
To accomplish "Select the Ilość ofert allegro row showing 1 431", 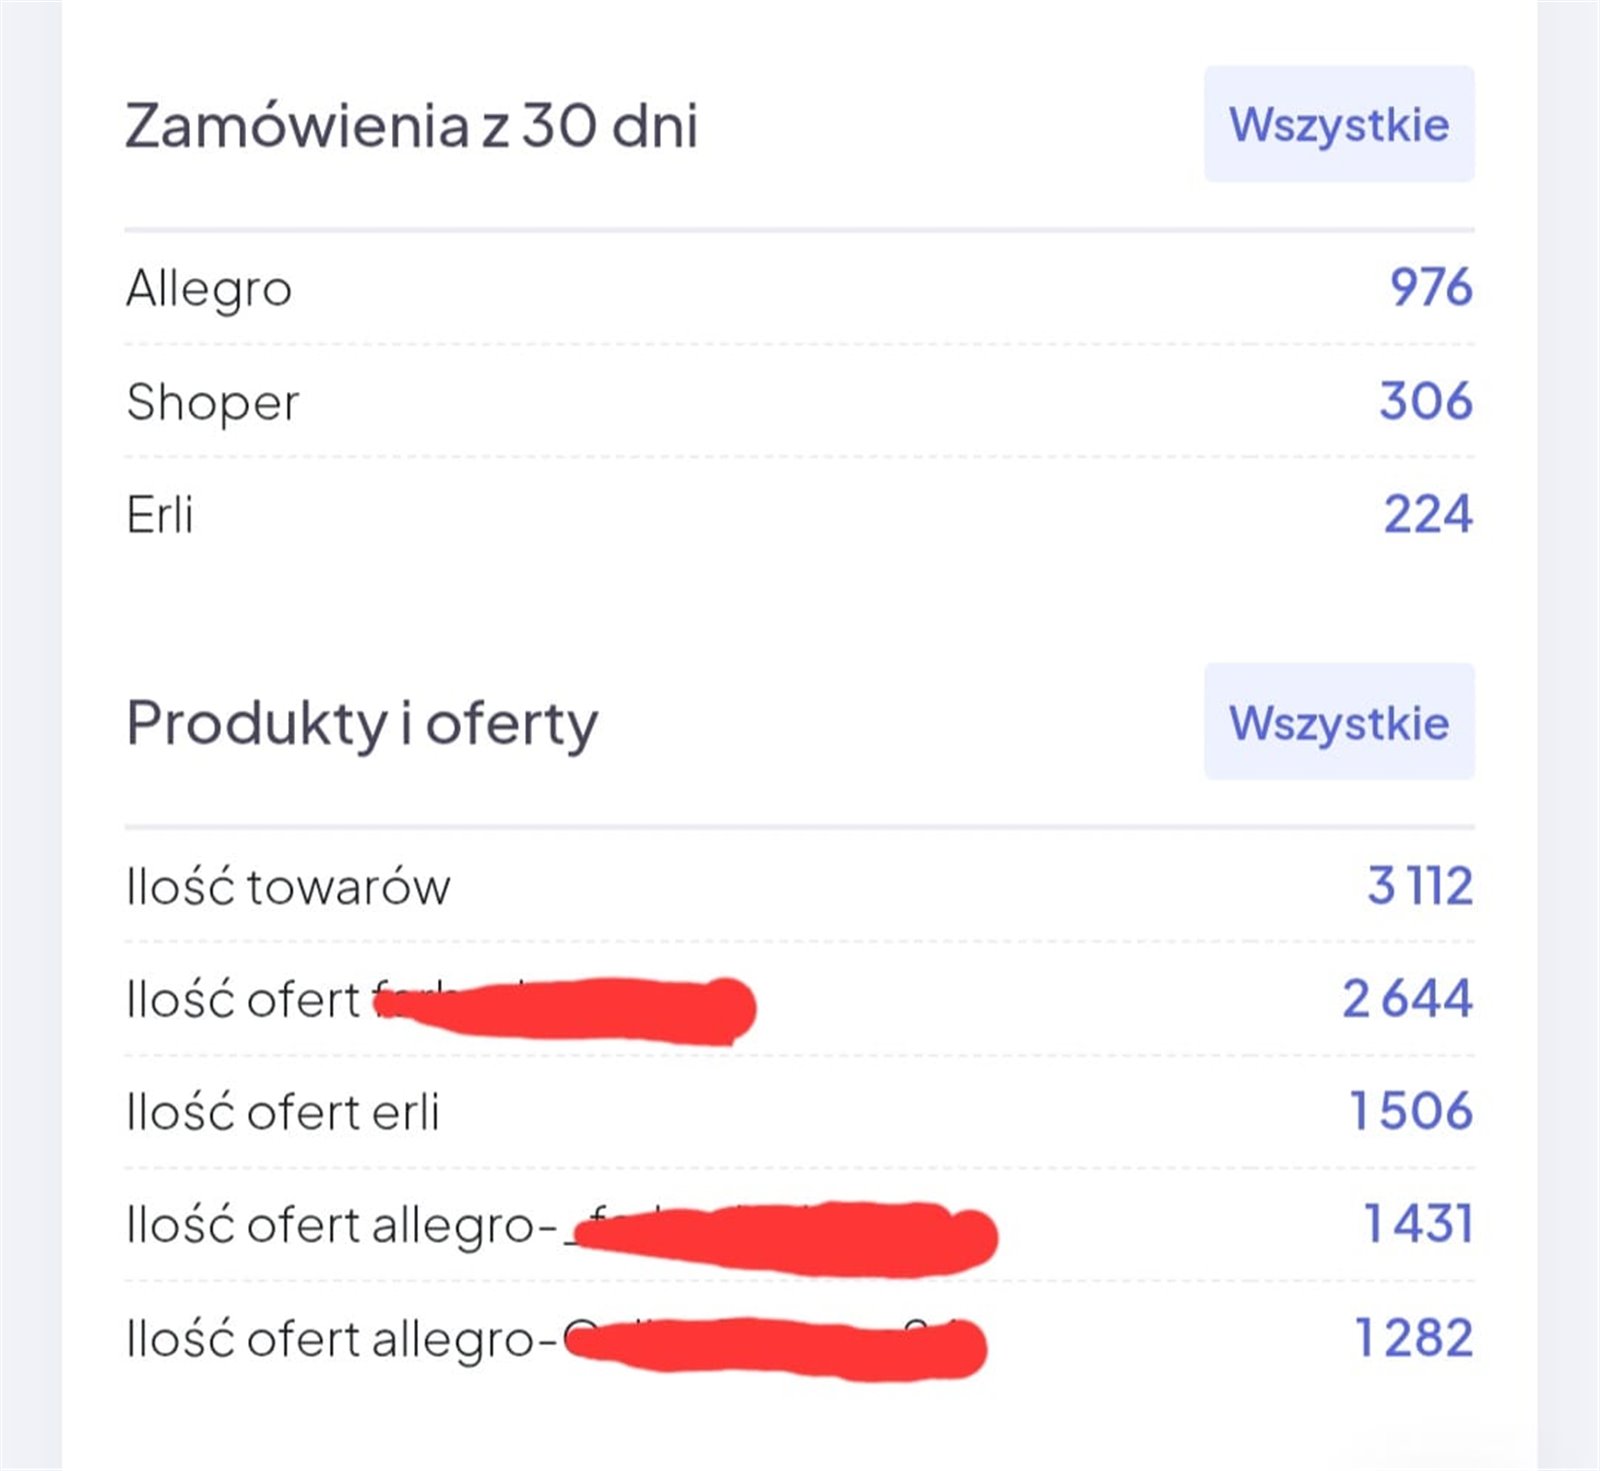I will click(799, 1224).
